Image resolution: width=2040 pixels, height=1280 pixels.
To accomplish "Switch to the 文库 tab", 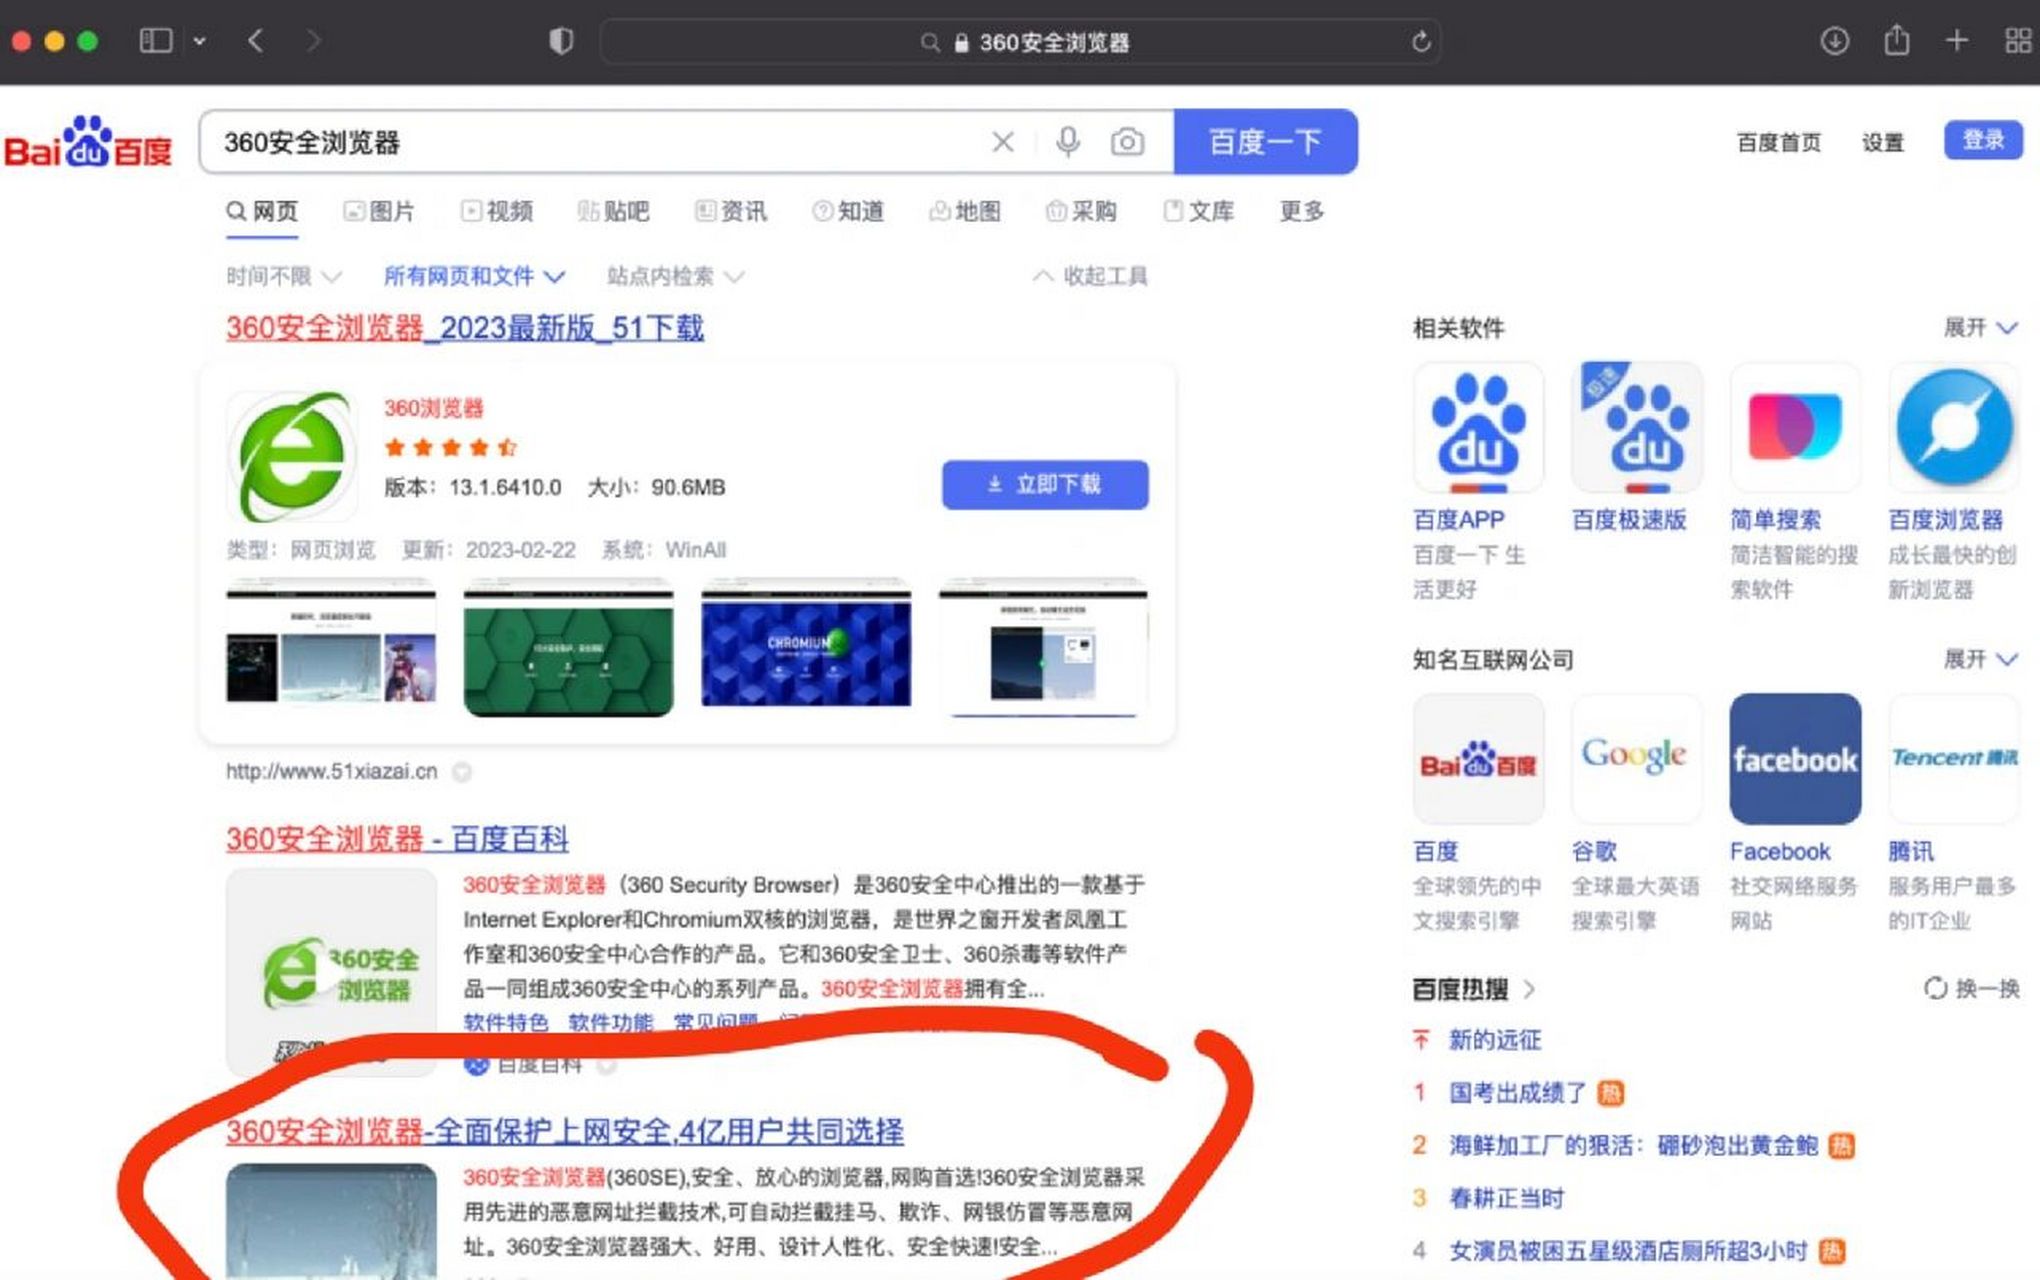I will 1199,211.
